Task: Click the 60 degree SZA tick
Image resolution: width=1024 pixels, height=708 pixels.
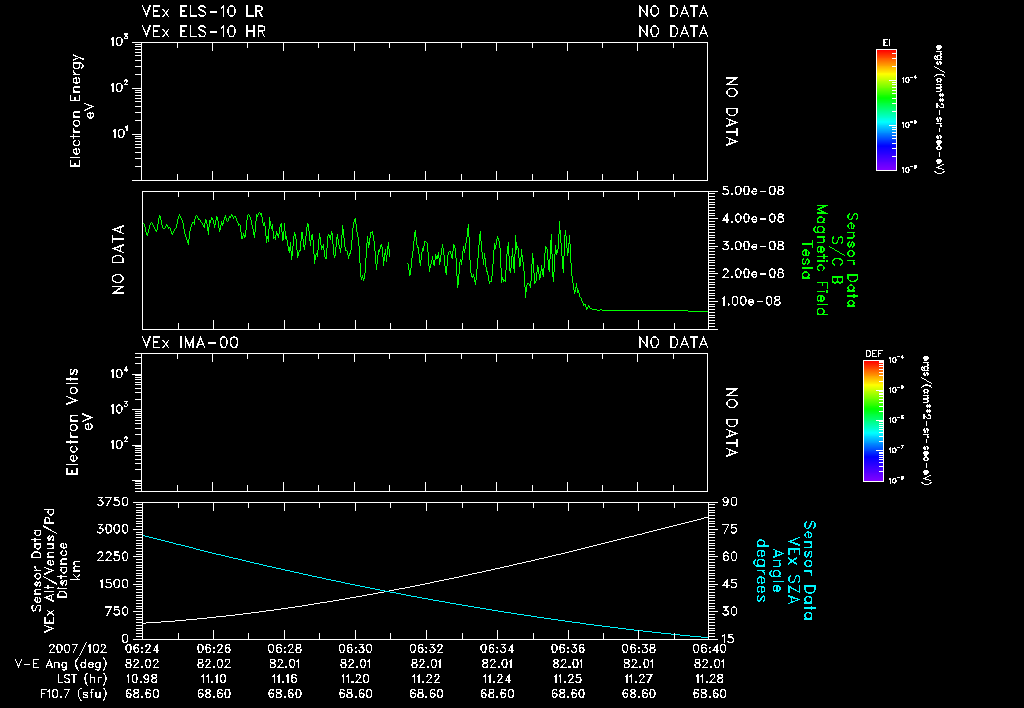Action: pos(729,556)
